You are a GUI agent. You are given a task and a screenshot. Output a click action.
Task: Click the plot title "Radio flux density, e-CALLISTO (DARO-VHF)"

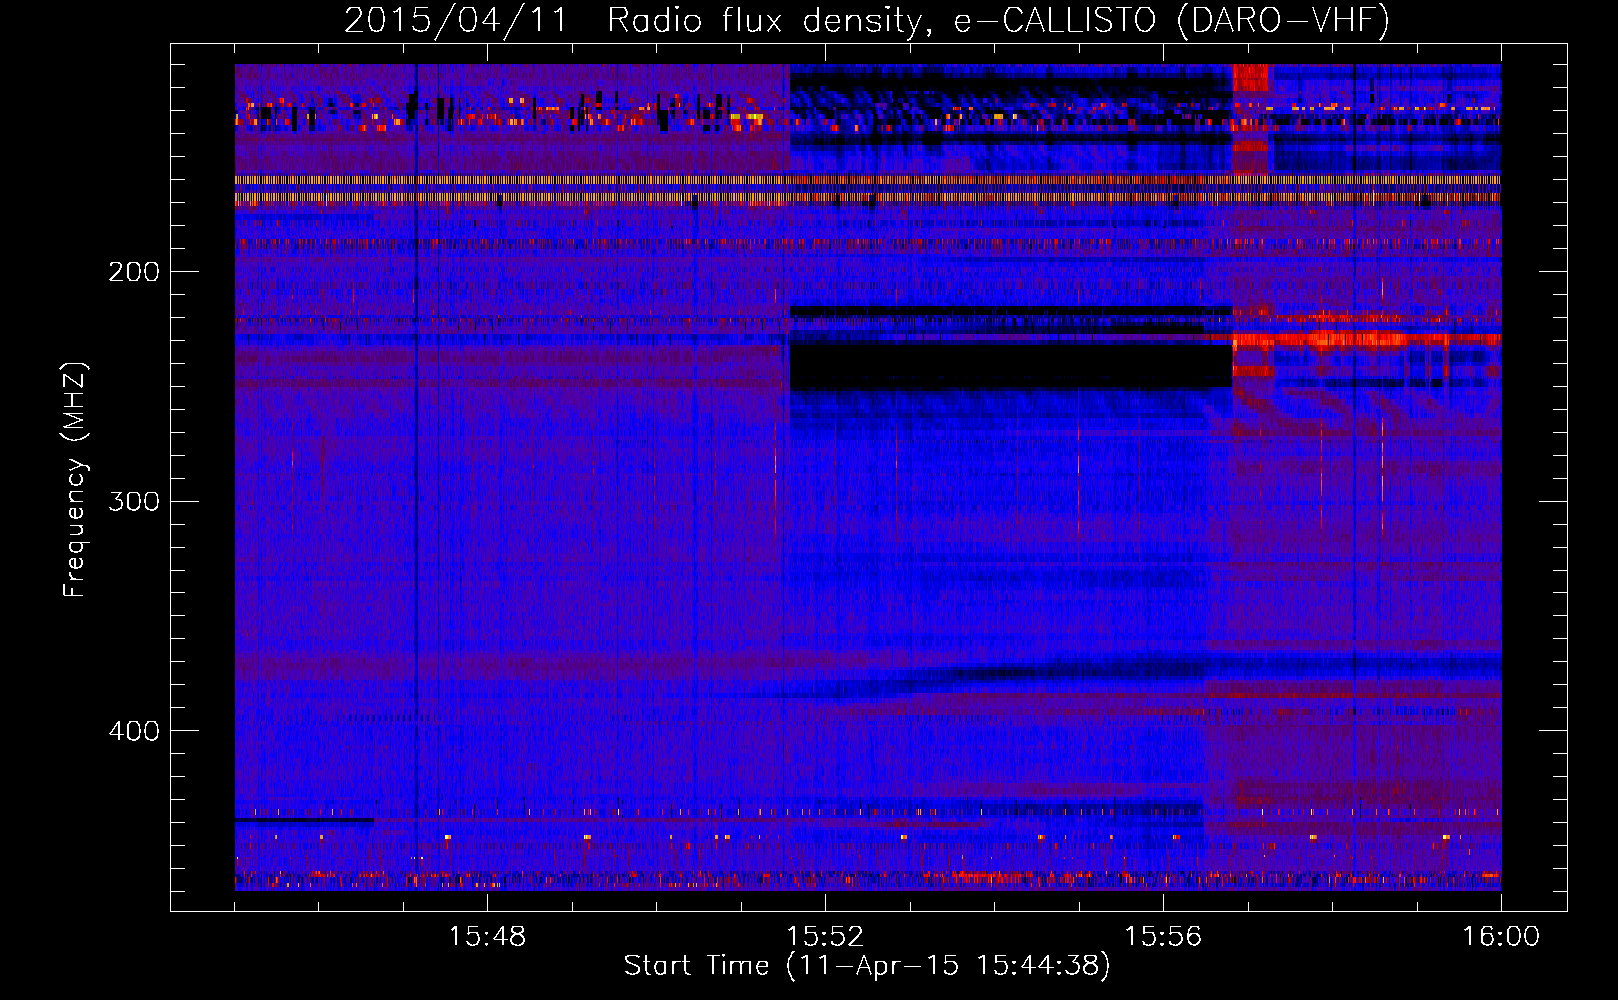pyautogui.click(x=999, y=20)
